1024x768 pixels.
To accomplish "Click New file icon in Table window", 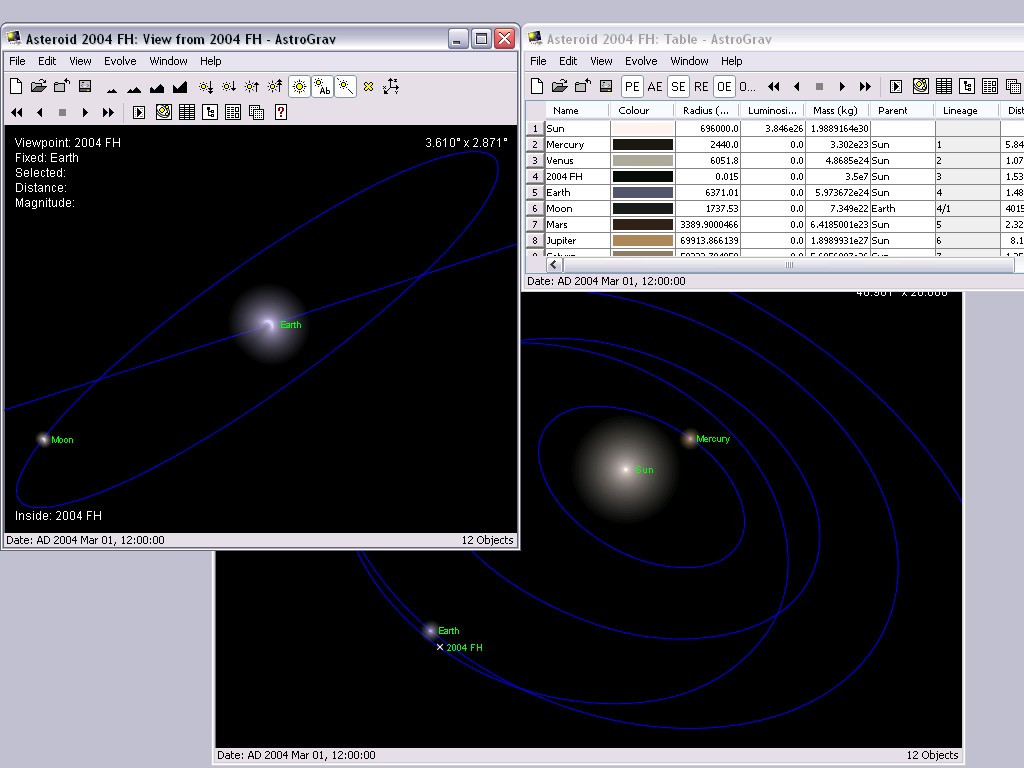I will (537, 86).
